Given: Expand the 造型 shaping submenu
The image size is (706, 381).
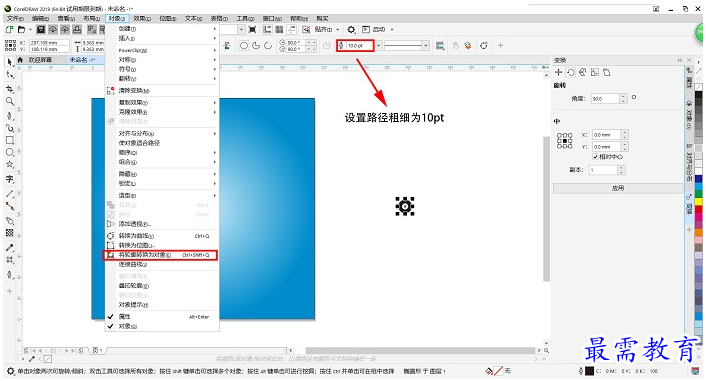Looking at the screenshot, I should 162,195.
